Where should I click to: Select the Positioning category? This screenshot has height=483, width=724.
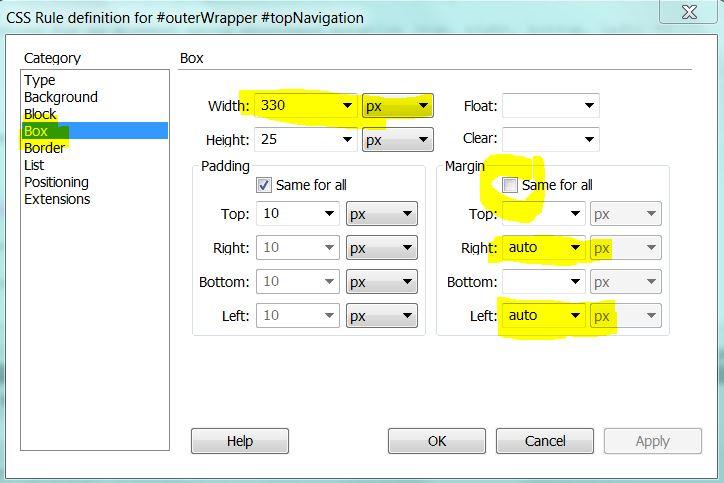[x=56, y=182]
